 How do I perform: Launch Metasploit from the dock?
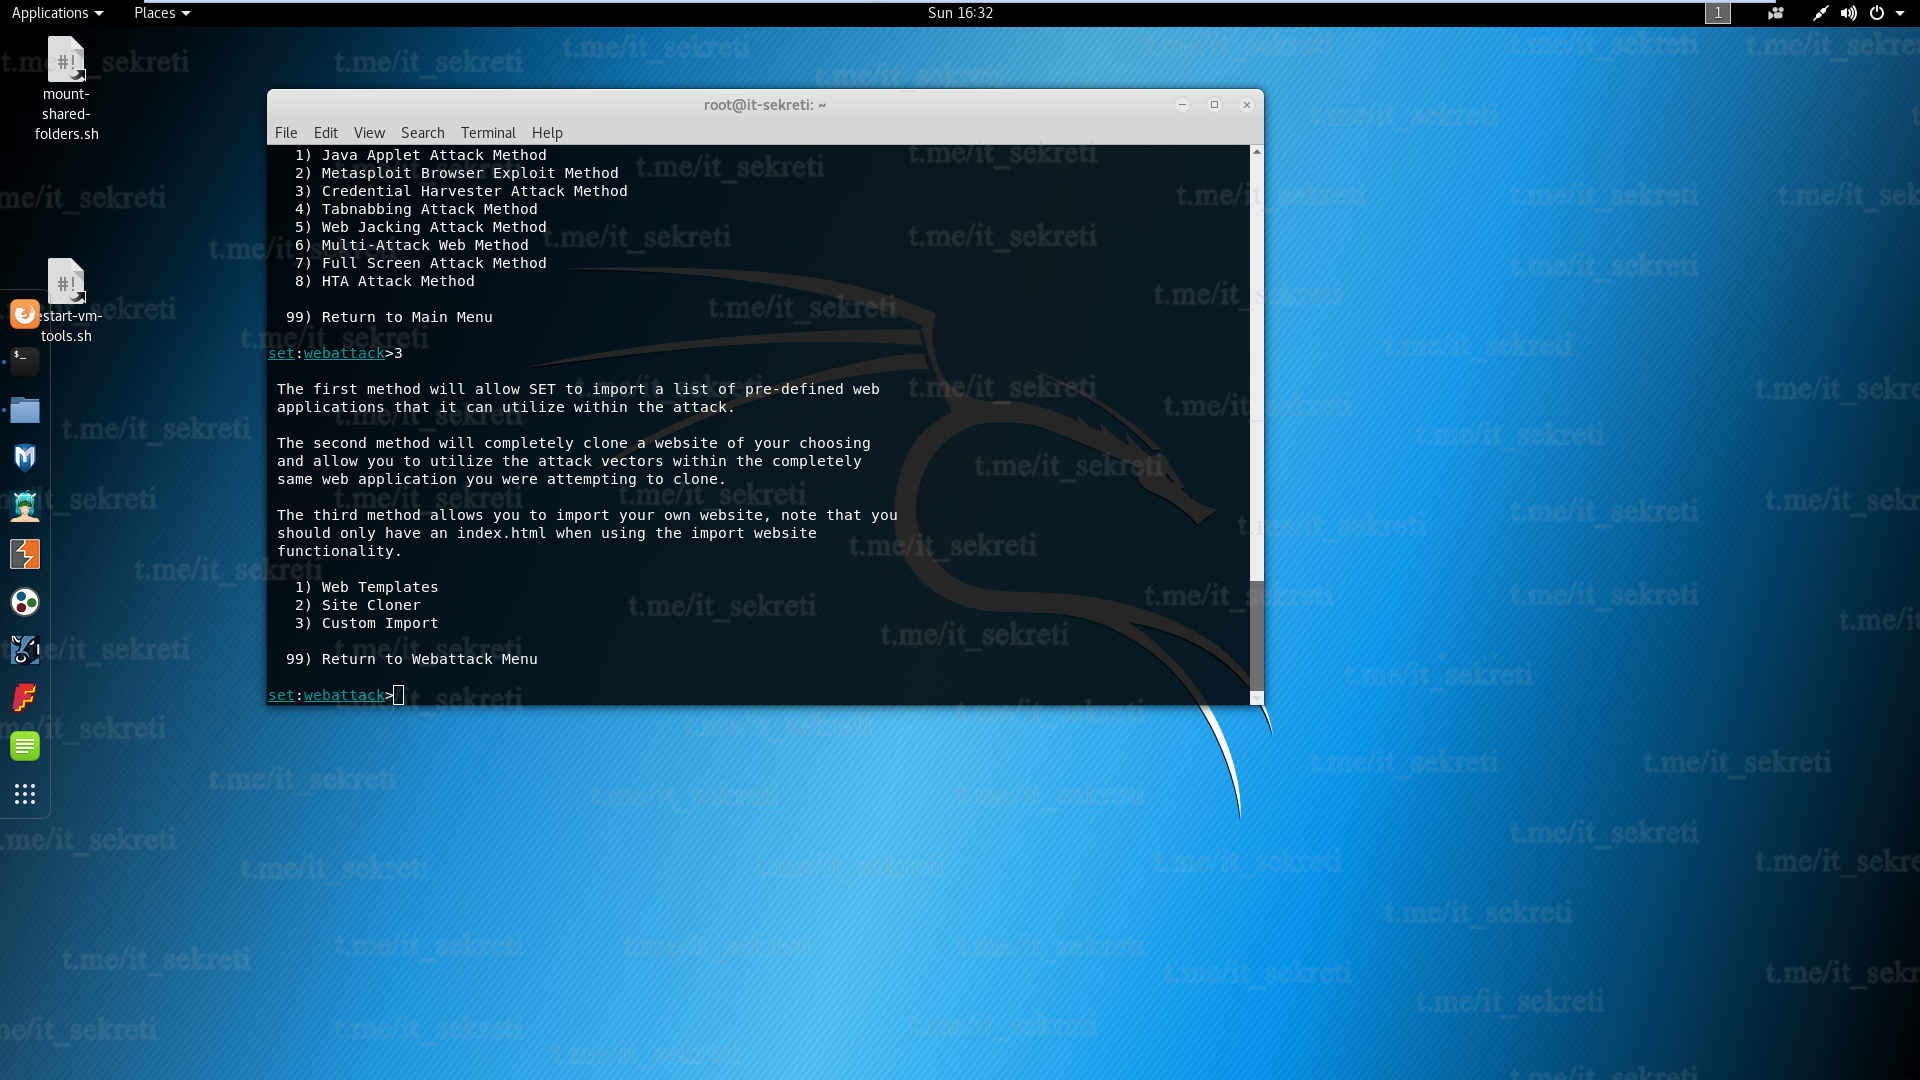pyautogui.click(x=25, y=457)
